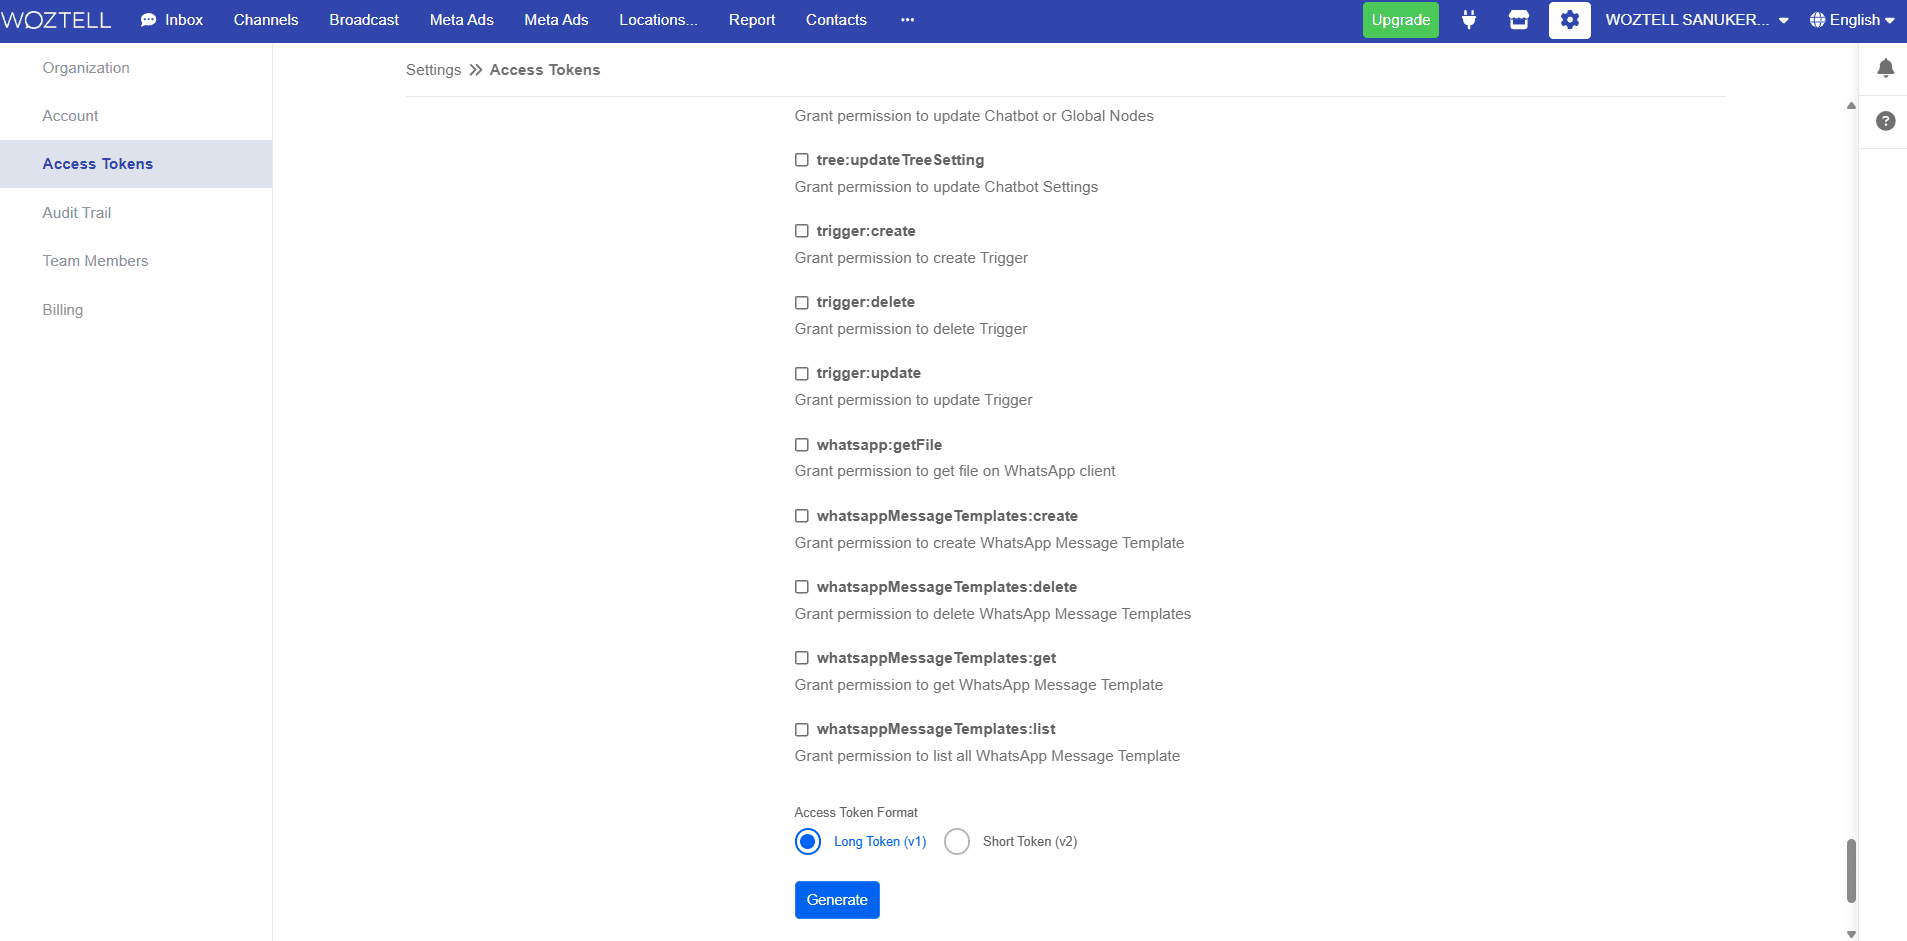Enable the trigger:create permission checkbox

(802, 231)
